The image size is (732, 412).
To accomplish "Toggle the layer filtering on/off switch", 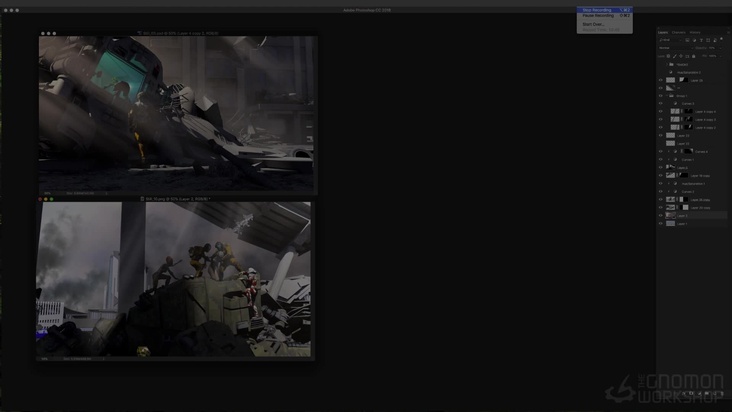I will (722, 39).
